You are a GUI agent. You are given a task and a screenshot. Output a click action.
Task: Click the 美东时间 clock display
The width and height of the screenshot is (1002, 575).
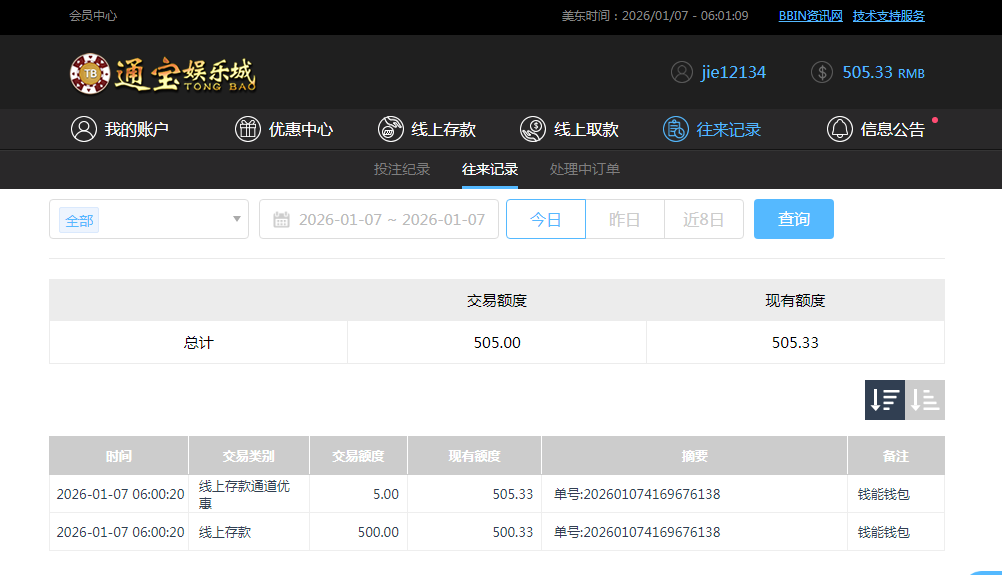[655, 16]
